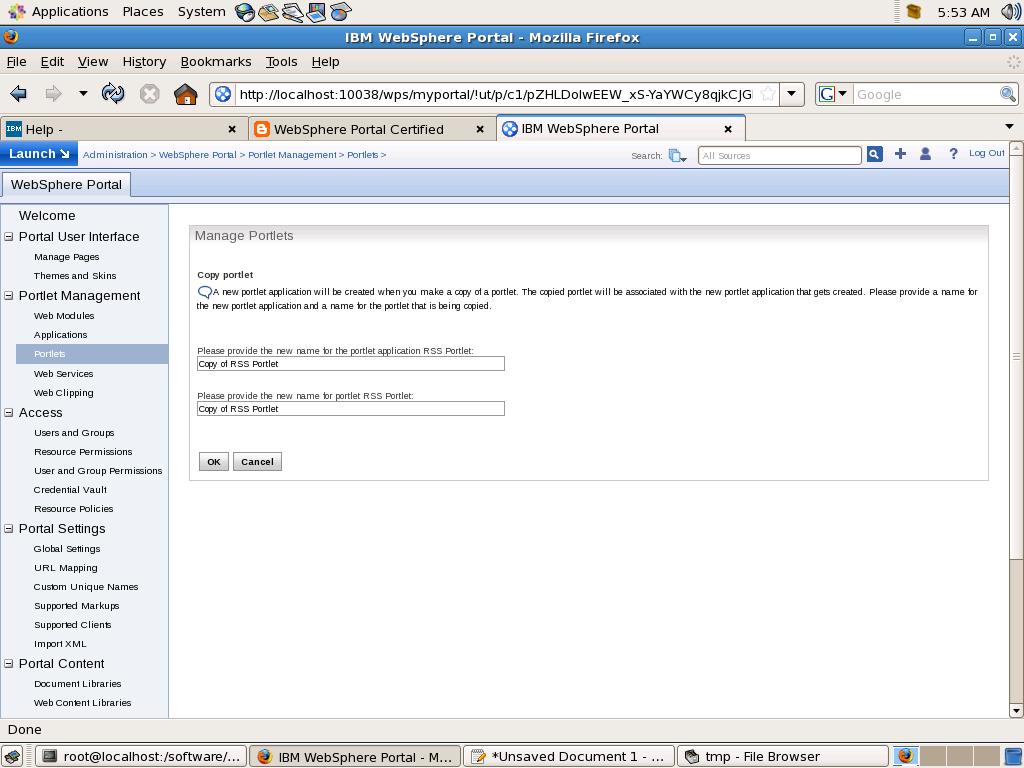Open the File menu
Viewport: 1024px width, 768px height.
coord(16,61)
